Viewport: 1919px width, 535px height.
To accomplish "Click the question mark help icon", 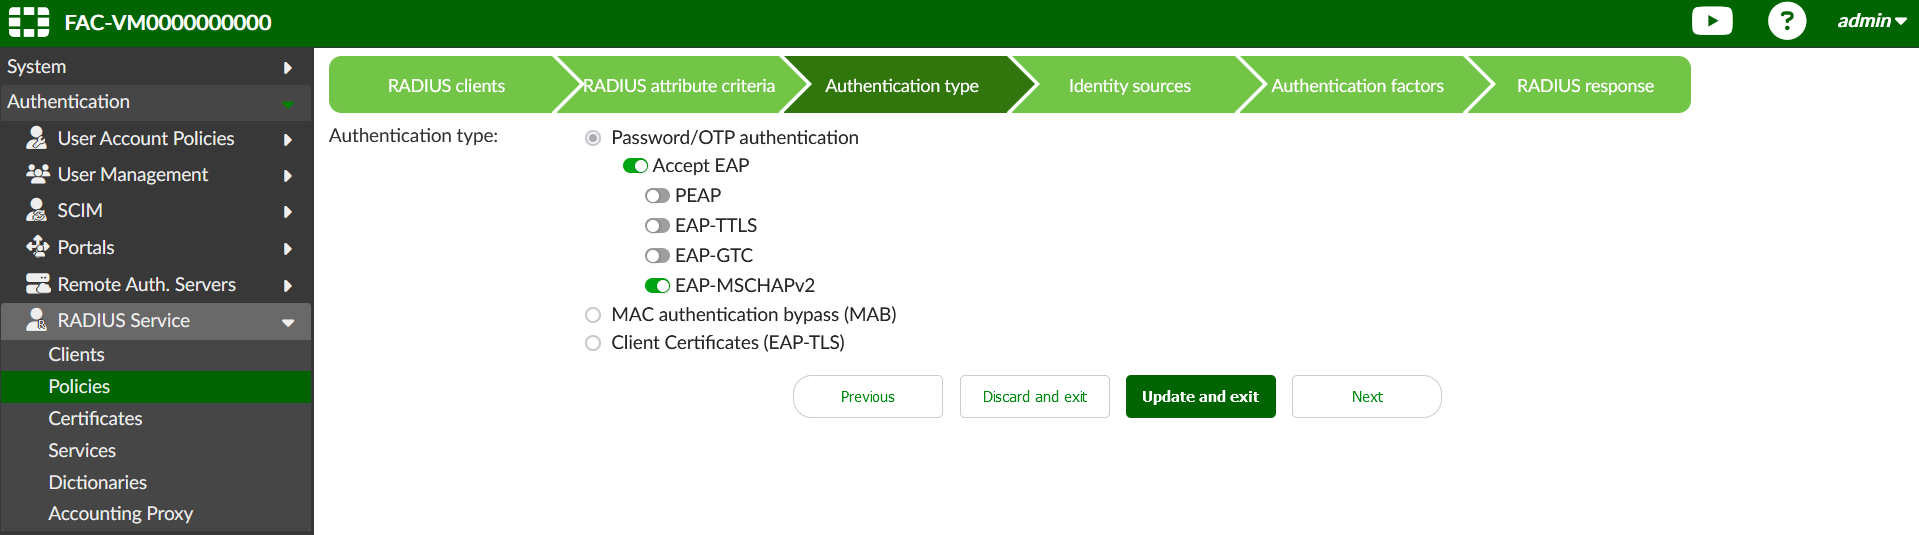I will (1786, 21).
